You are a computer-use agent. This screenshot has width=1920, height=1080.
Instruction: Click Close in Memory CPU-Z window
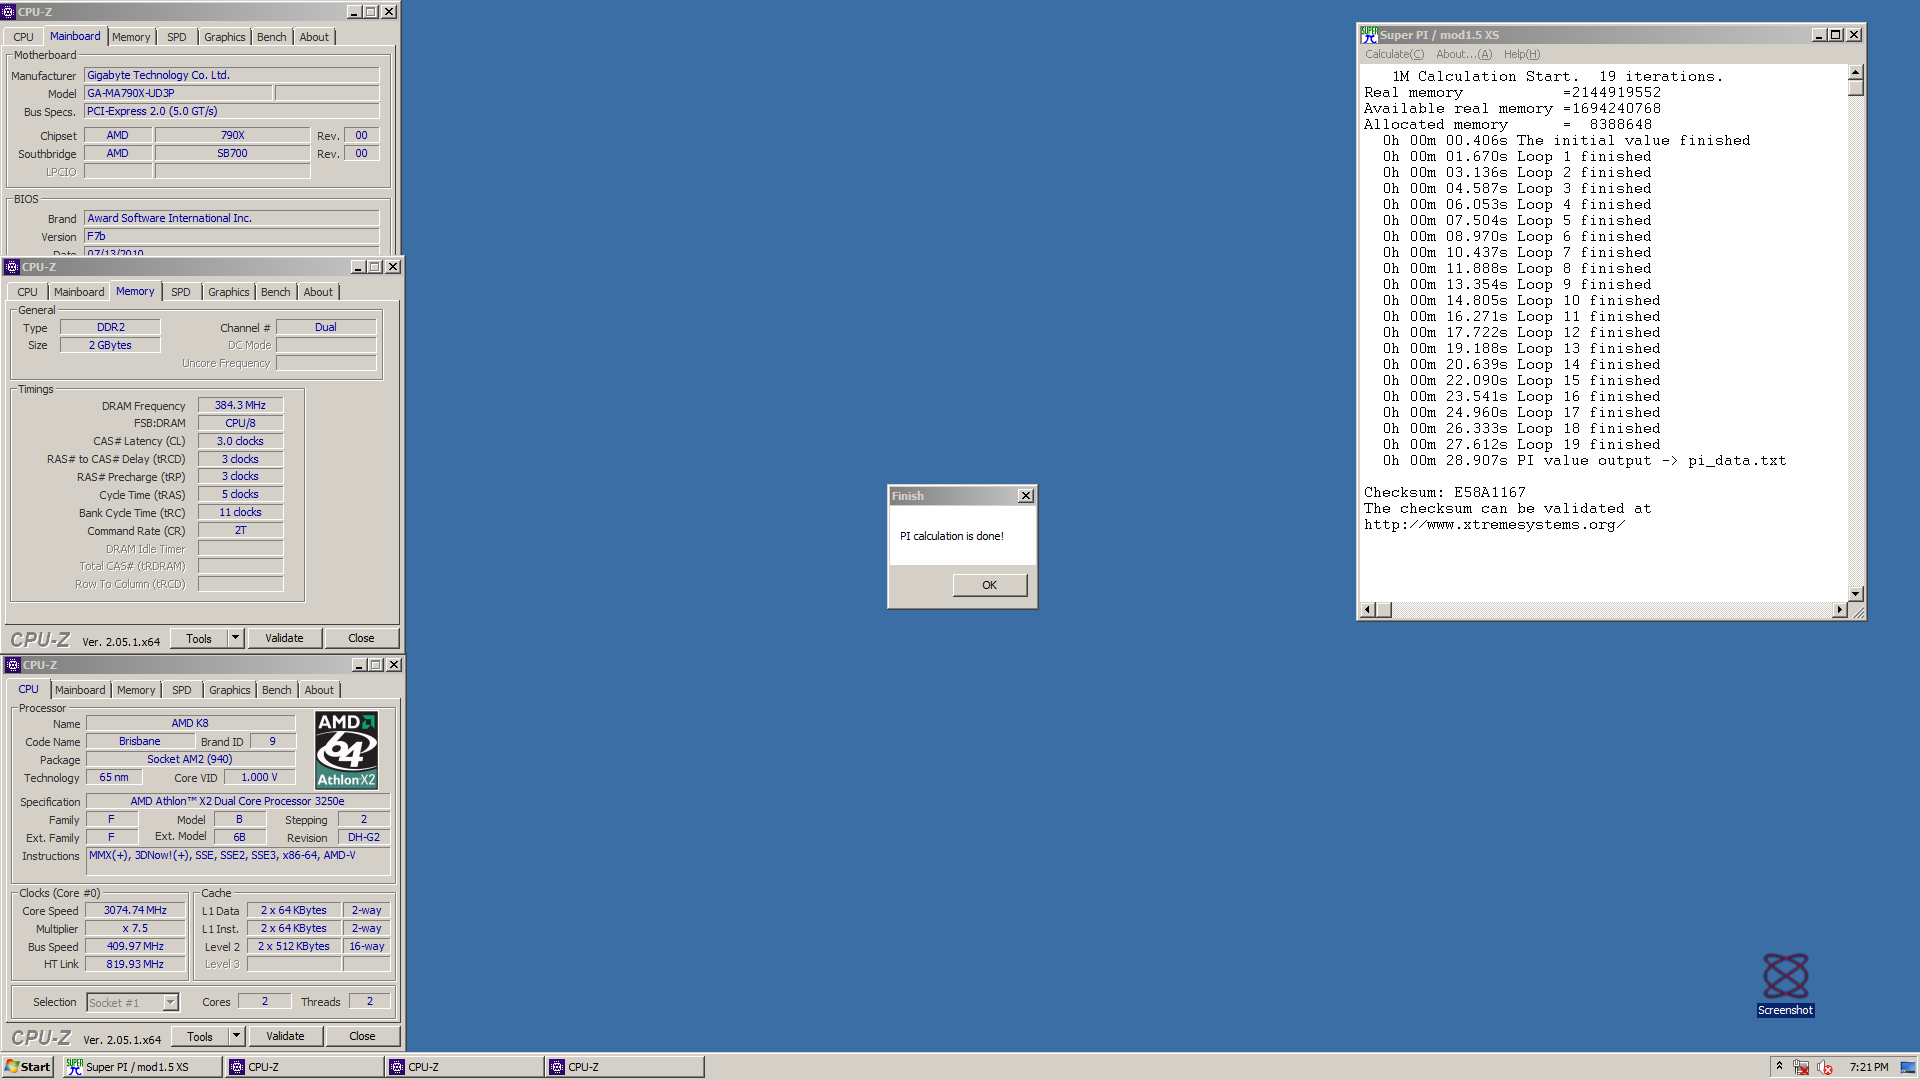361,639
